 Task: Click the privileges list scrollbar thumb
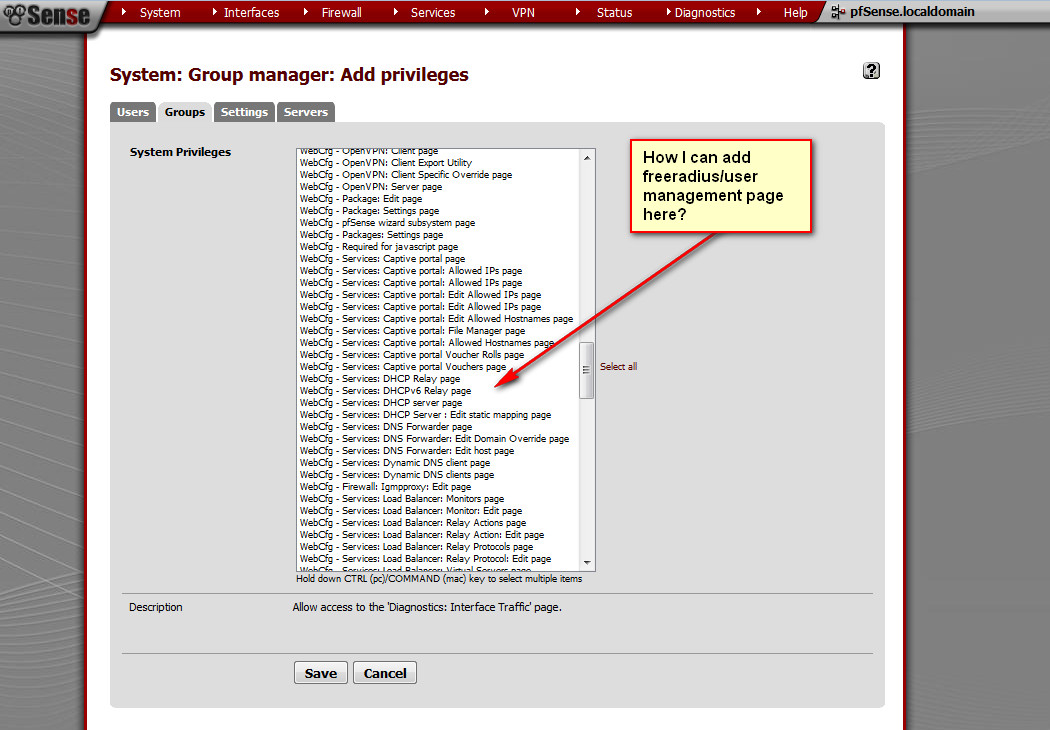pyautogui.click(x=587, y=370)
